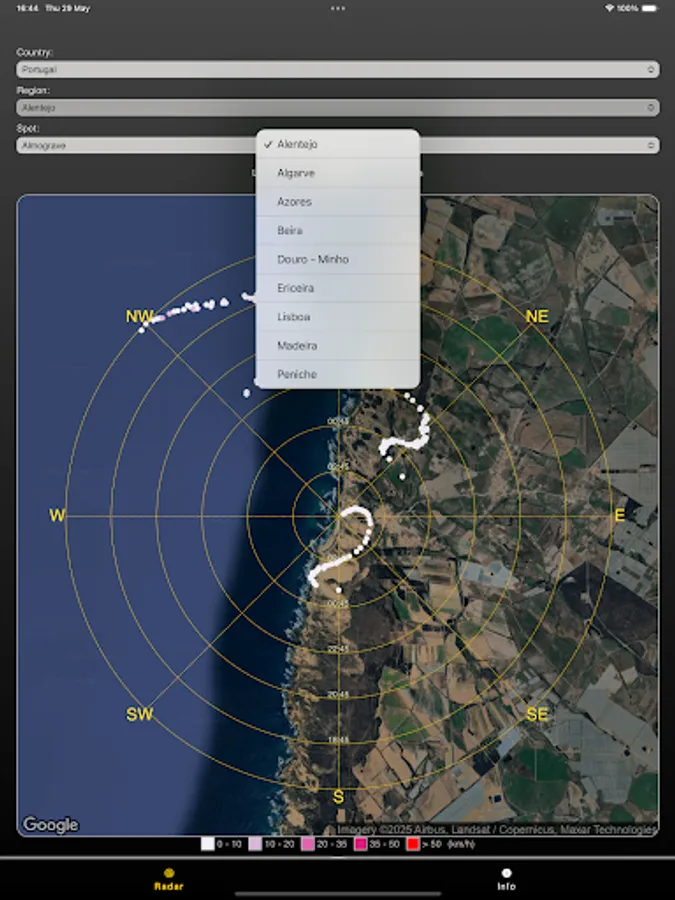Click the Country dropdown chevron arrows
Viewport: 675px width, 900px height.
650,69
